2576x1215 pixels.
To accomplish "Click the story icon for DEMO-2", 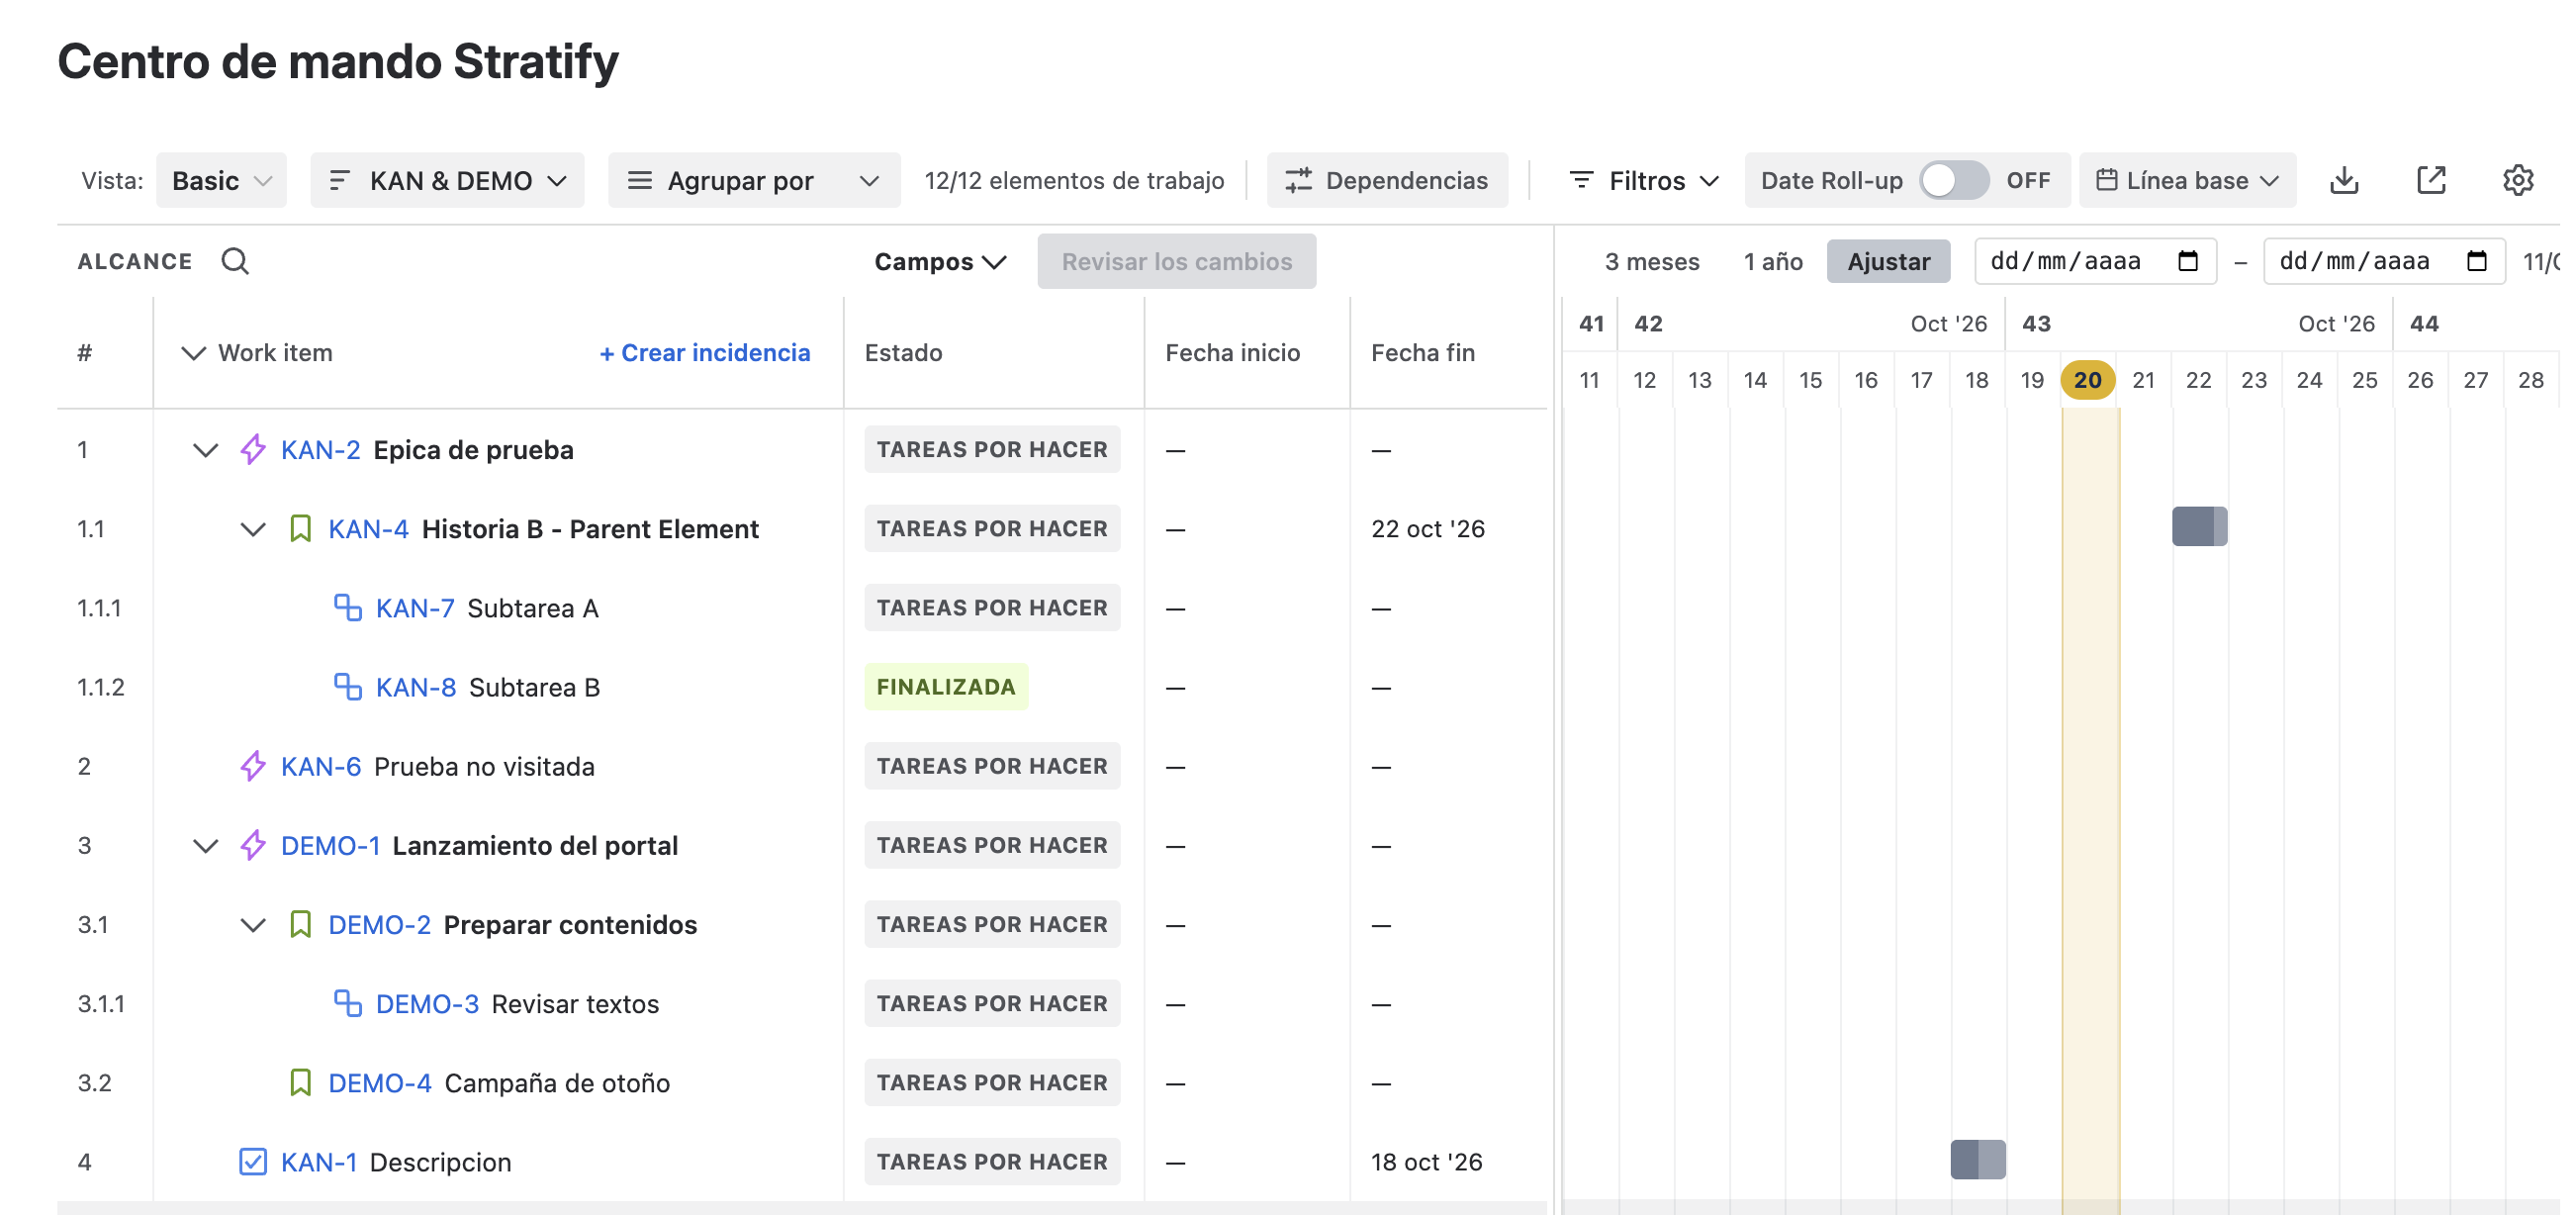I will pyautogui.click(x=300, y=924).
